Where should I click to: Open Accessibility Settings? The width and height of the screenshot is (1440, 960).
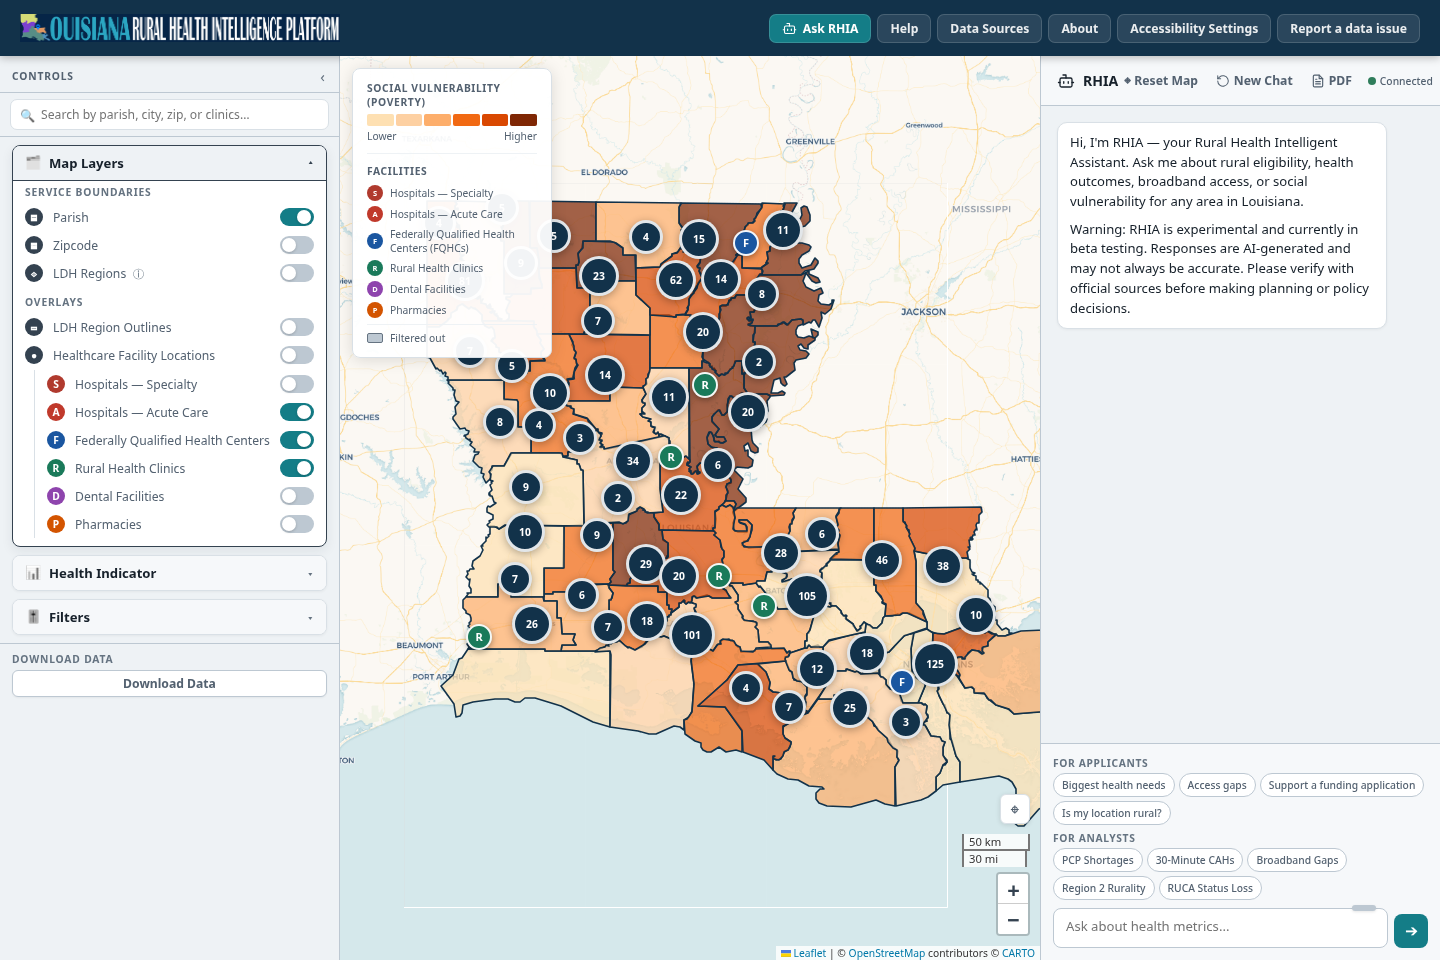click(1194, 28)
